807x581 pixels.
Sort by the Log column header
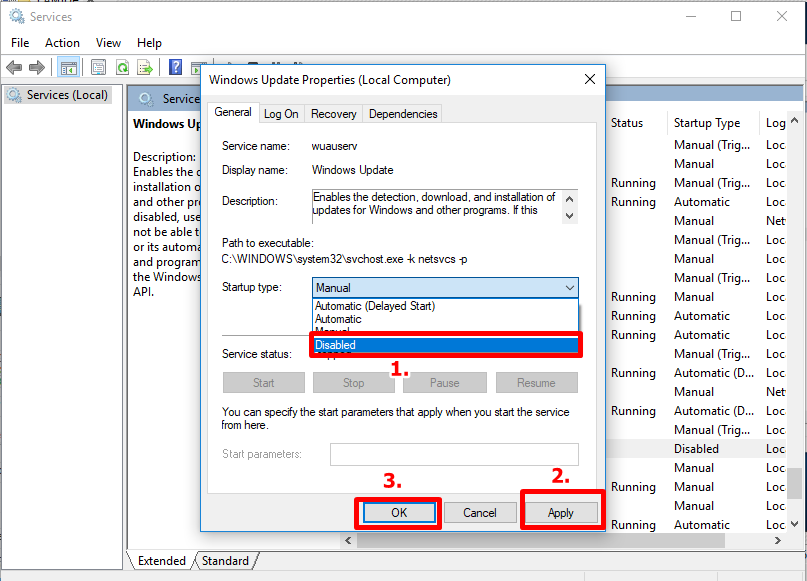click(774, 123)
